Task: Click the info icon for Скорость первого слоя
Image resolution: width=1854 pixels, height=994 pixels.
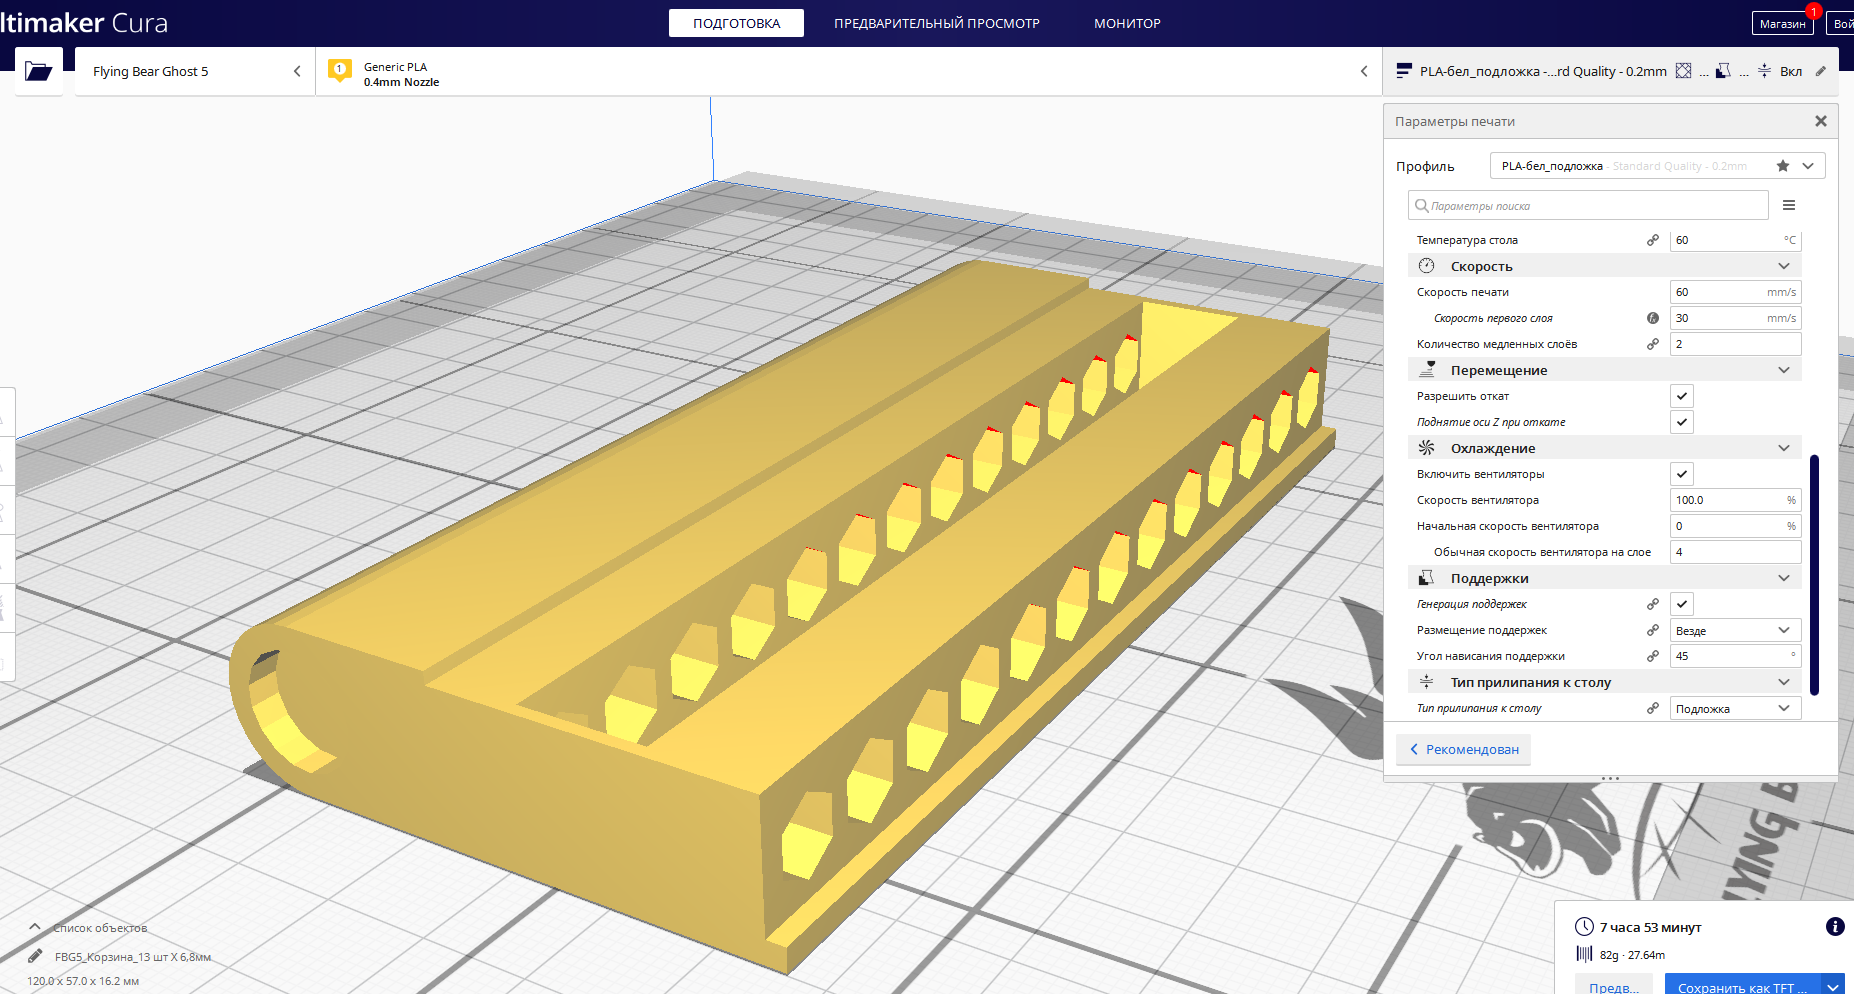Action: tap(1653, 318)
